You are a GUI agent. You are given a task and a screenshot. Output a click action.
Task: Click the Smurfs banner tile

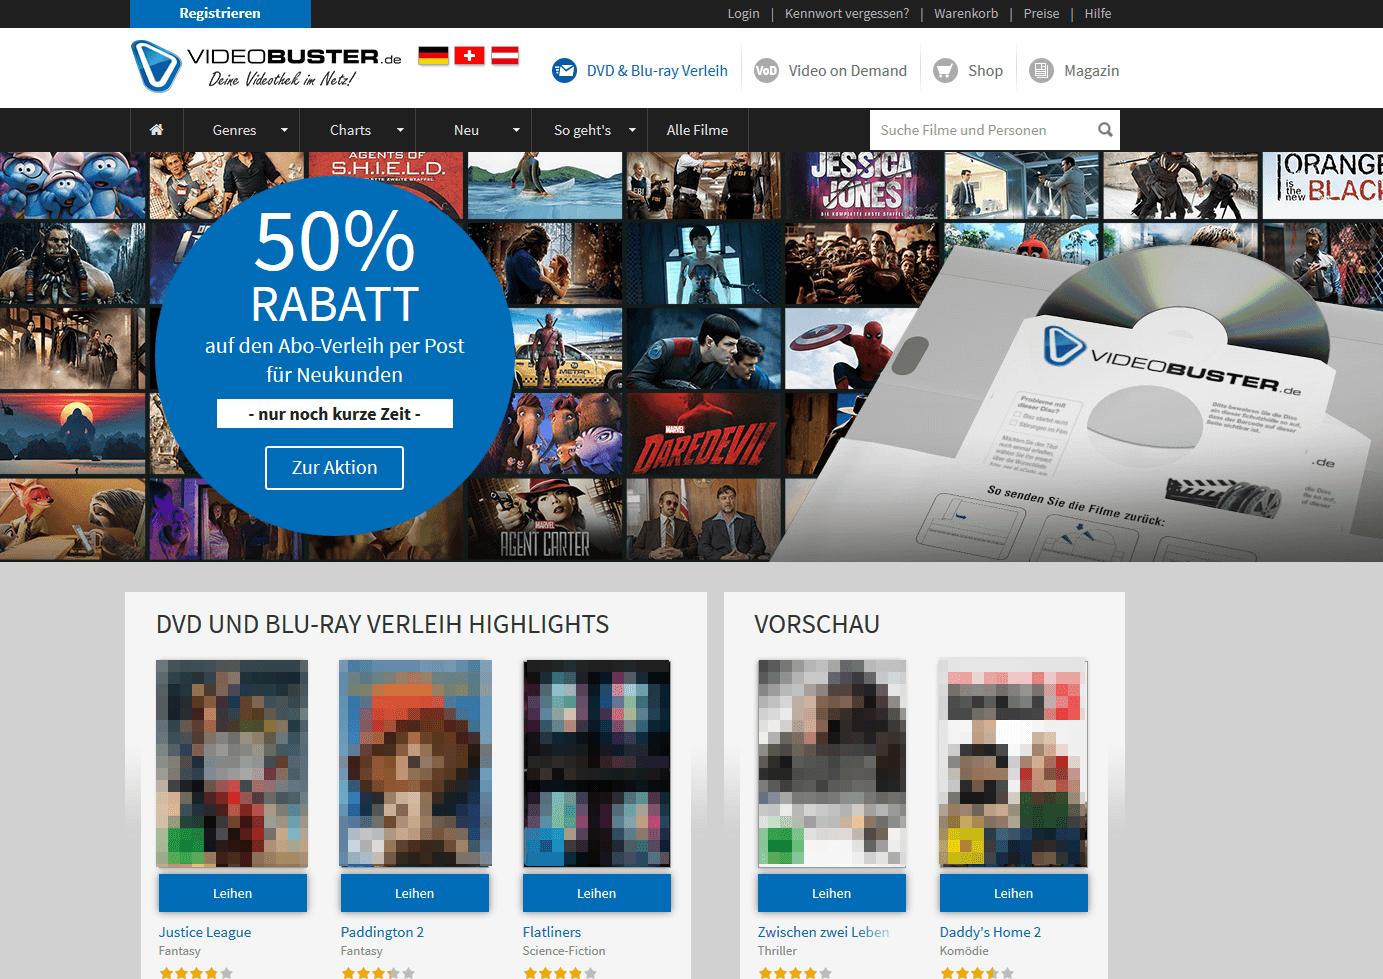72,185
